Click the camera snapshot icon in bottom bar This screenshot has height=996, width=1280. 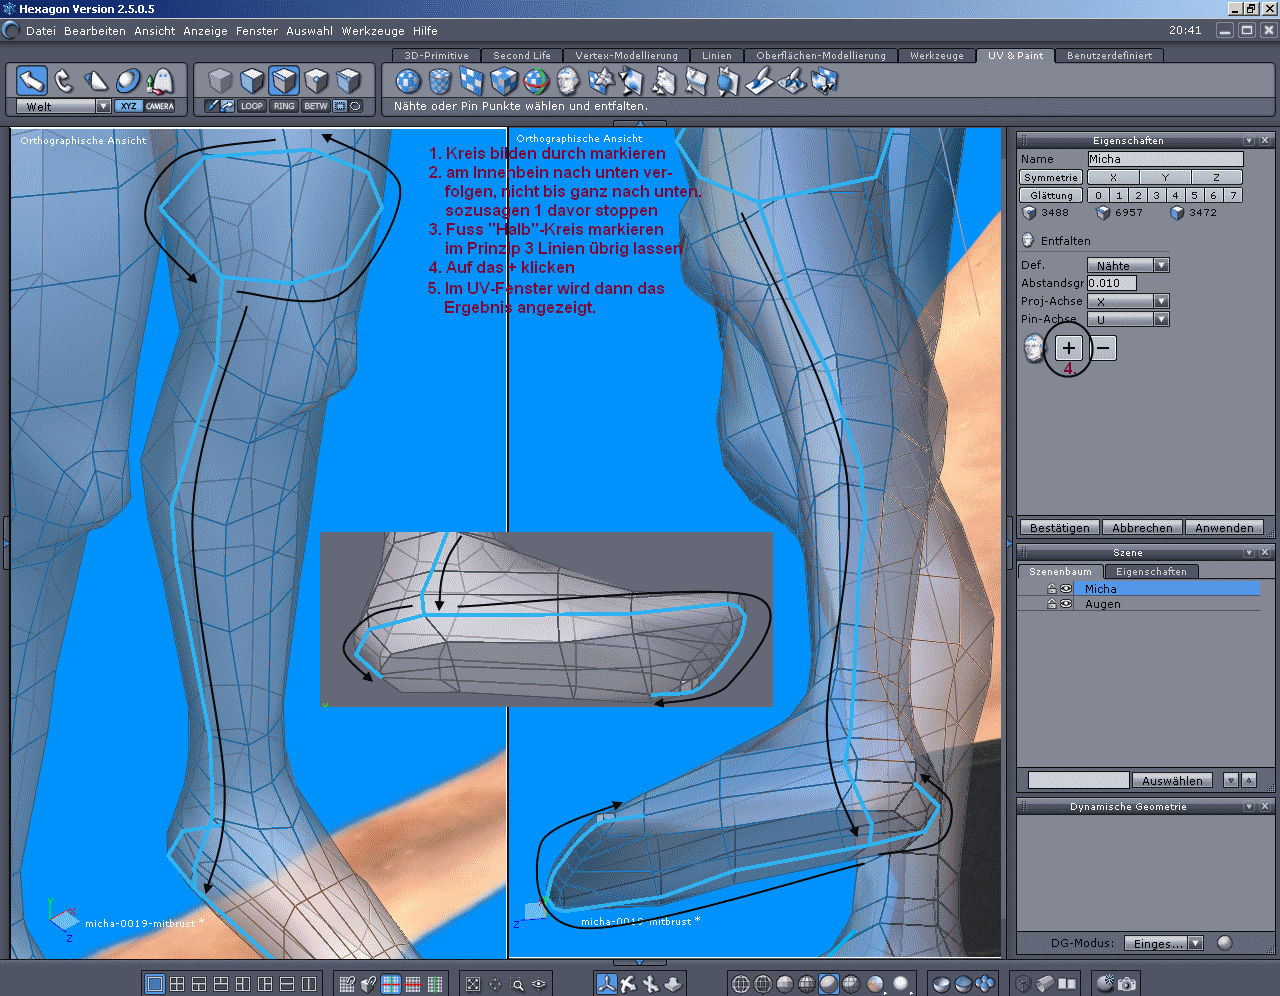pos(1127,984)
